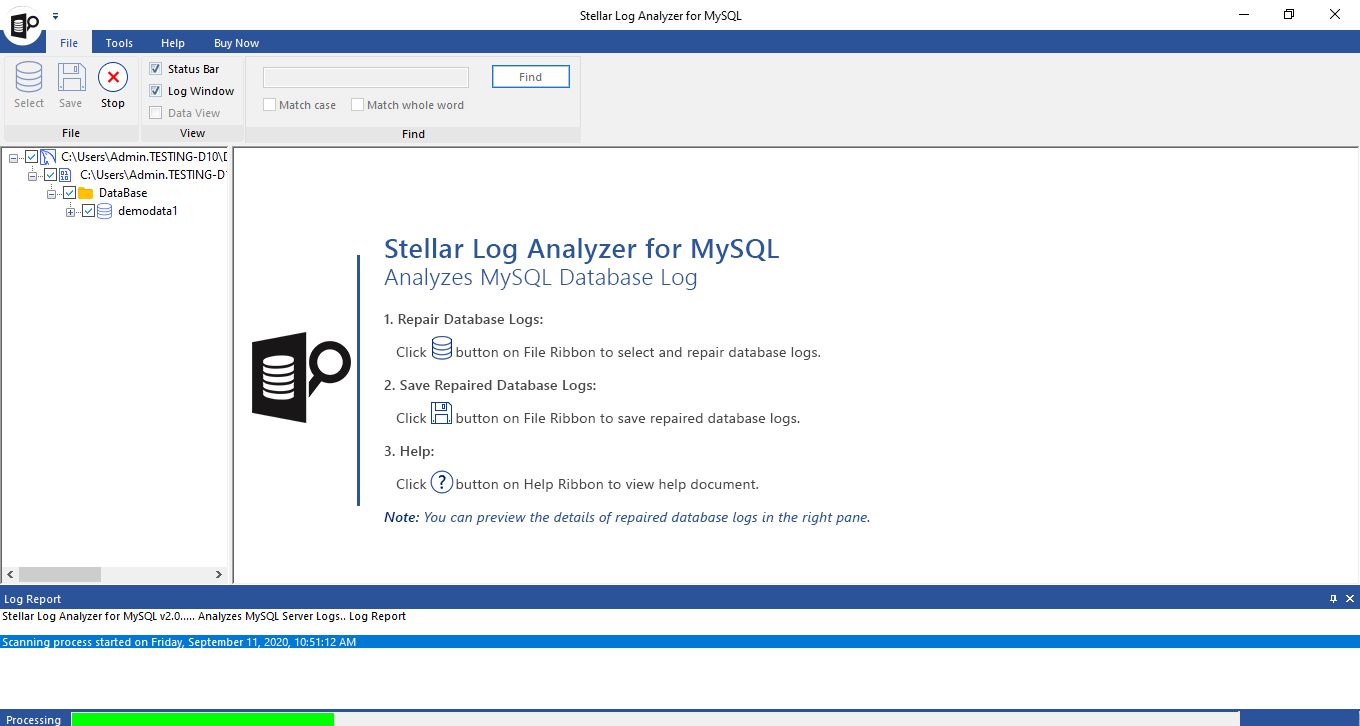The image size is (1360, 726).
Task: Enable Match case option
Action: pyautogui.click(x=269, y=105)
